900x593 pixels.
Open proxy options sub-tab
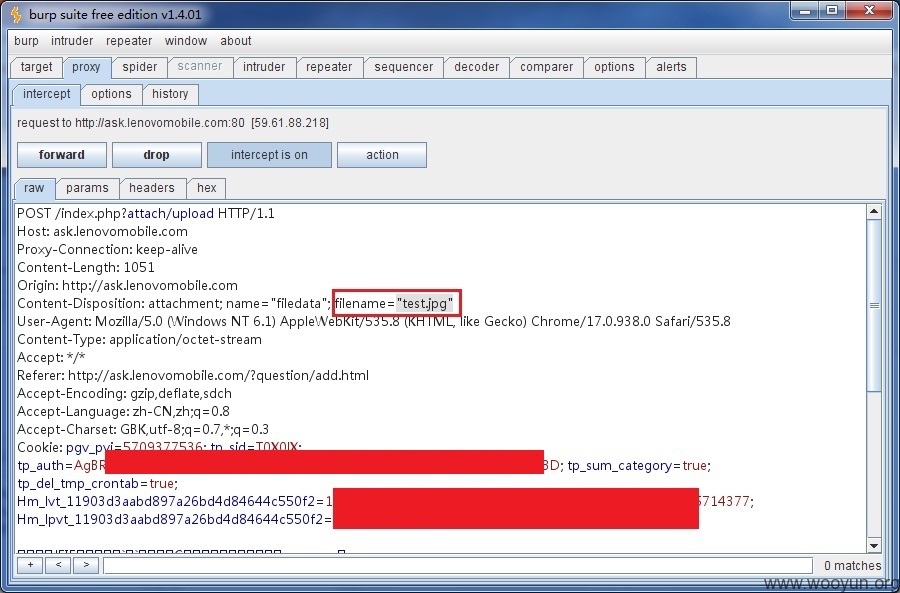(111, 94)
